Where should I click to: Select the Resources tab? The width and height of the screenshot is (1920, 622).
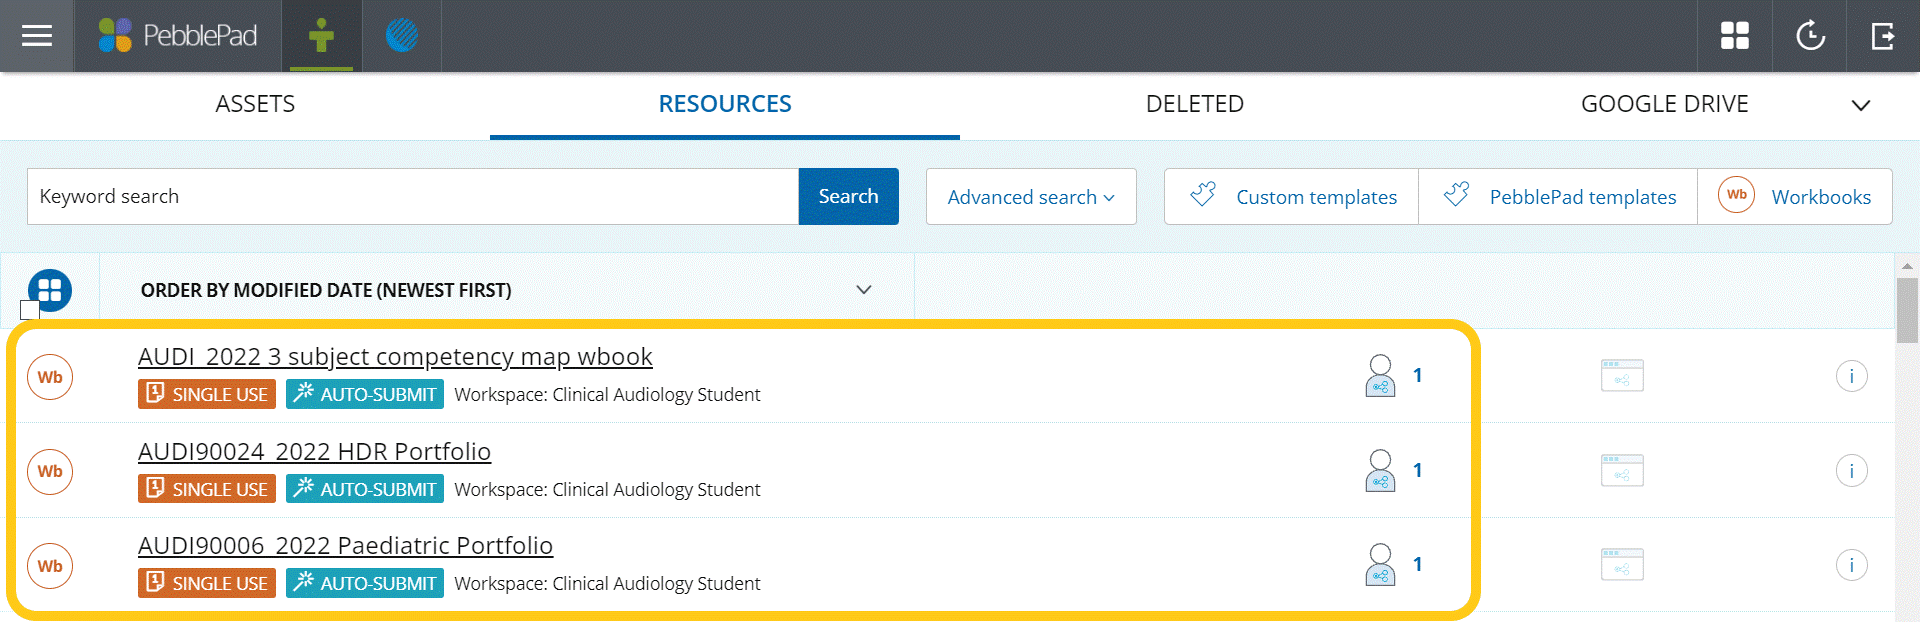pyautogui.click(x=725, y=104)
